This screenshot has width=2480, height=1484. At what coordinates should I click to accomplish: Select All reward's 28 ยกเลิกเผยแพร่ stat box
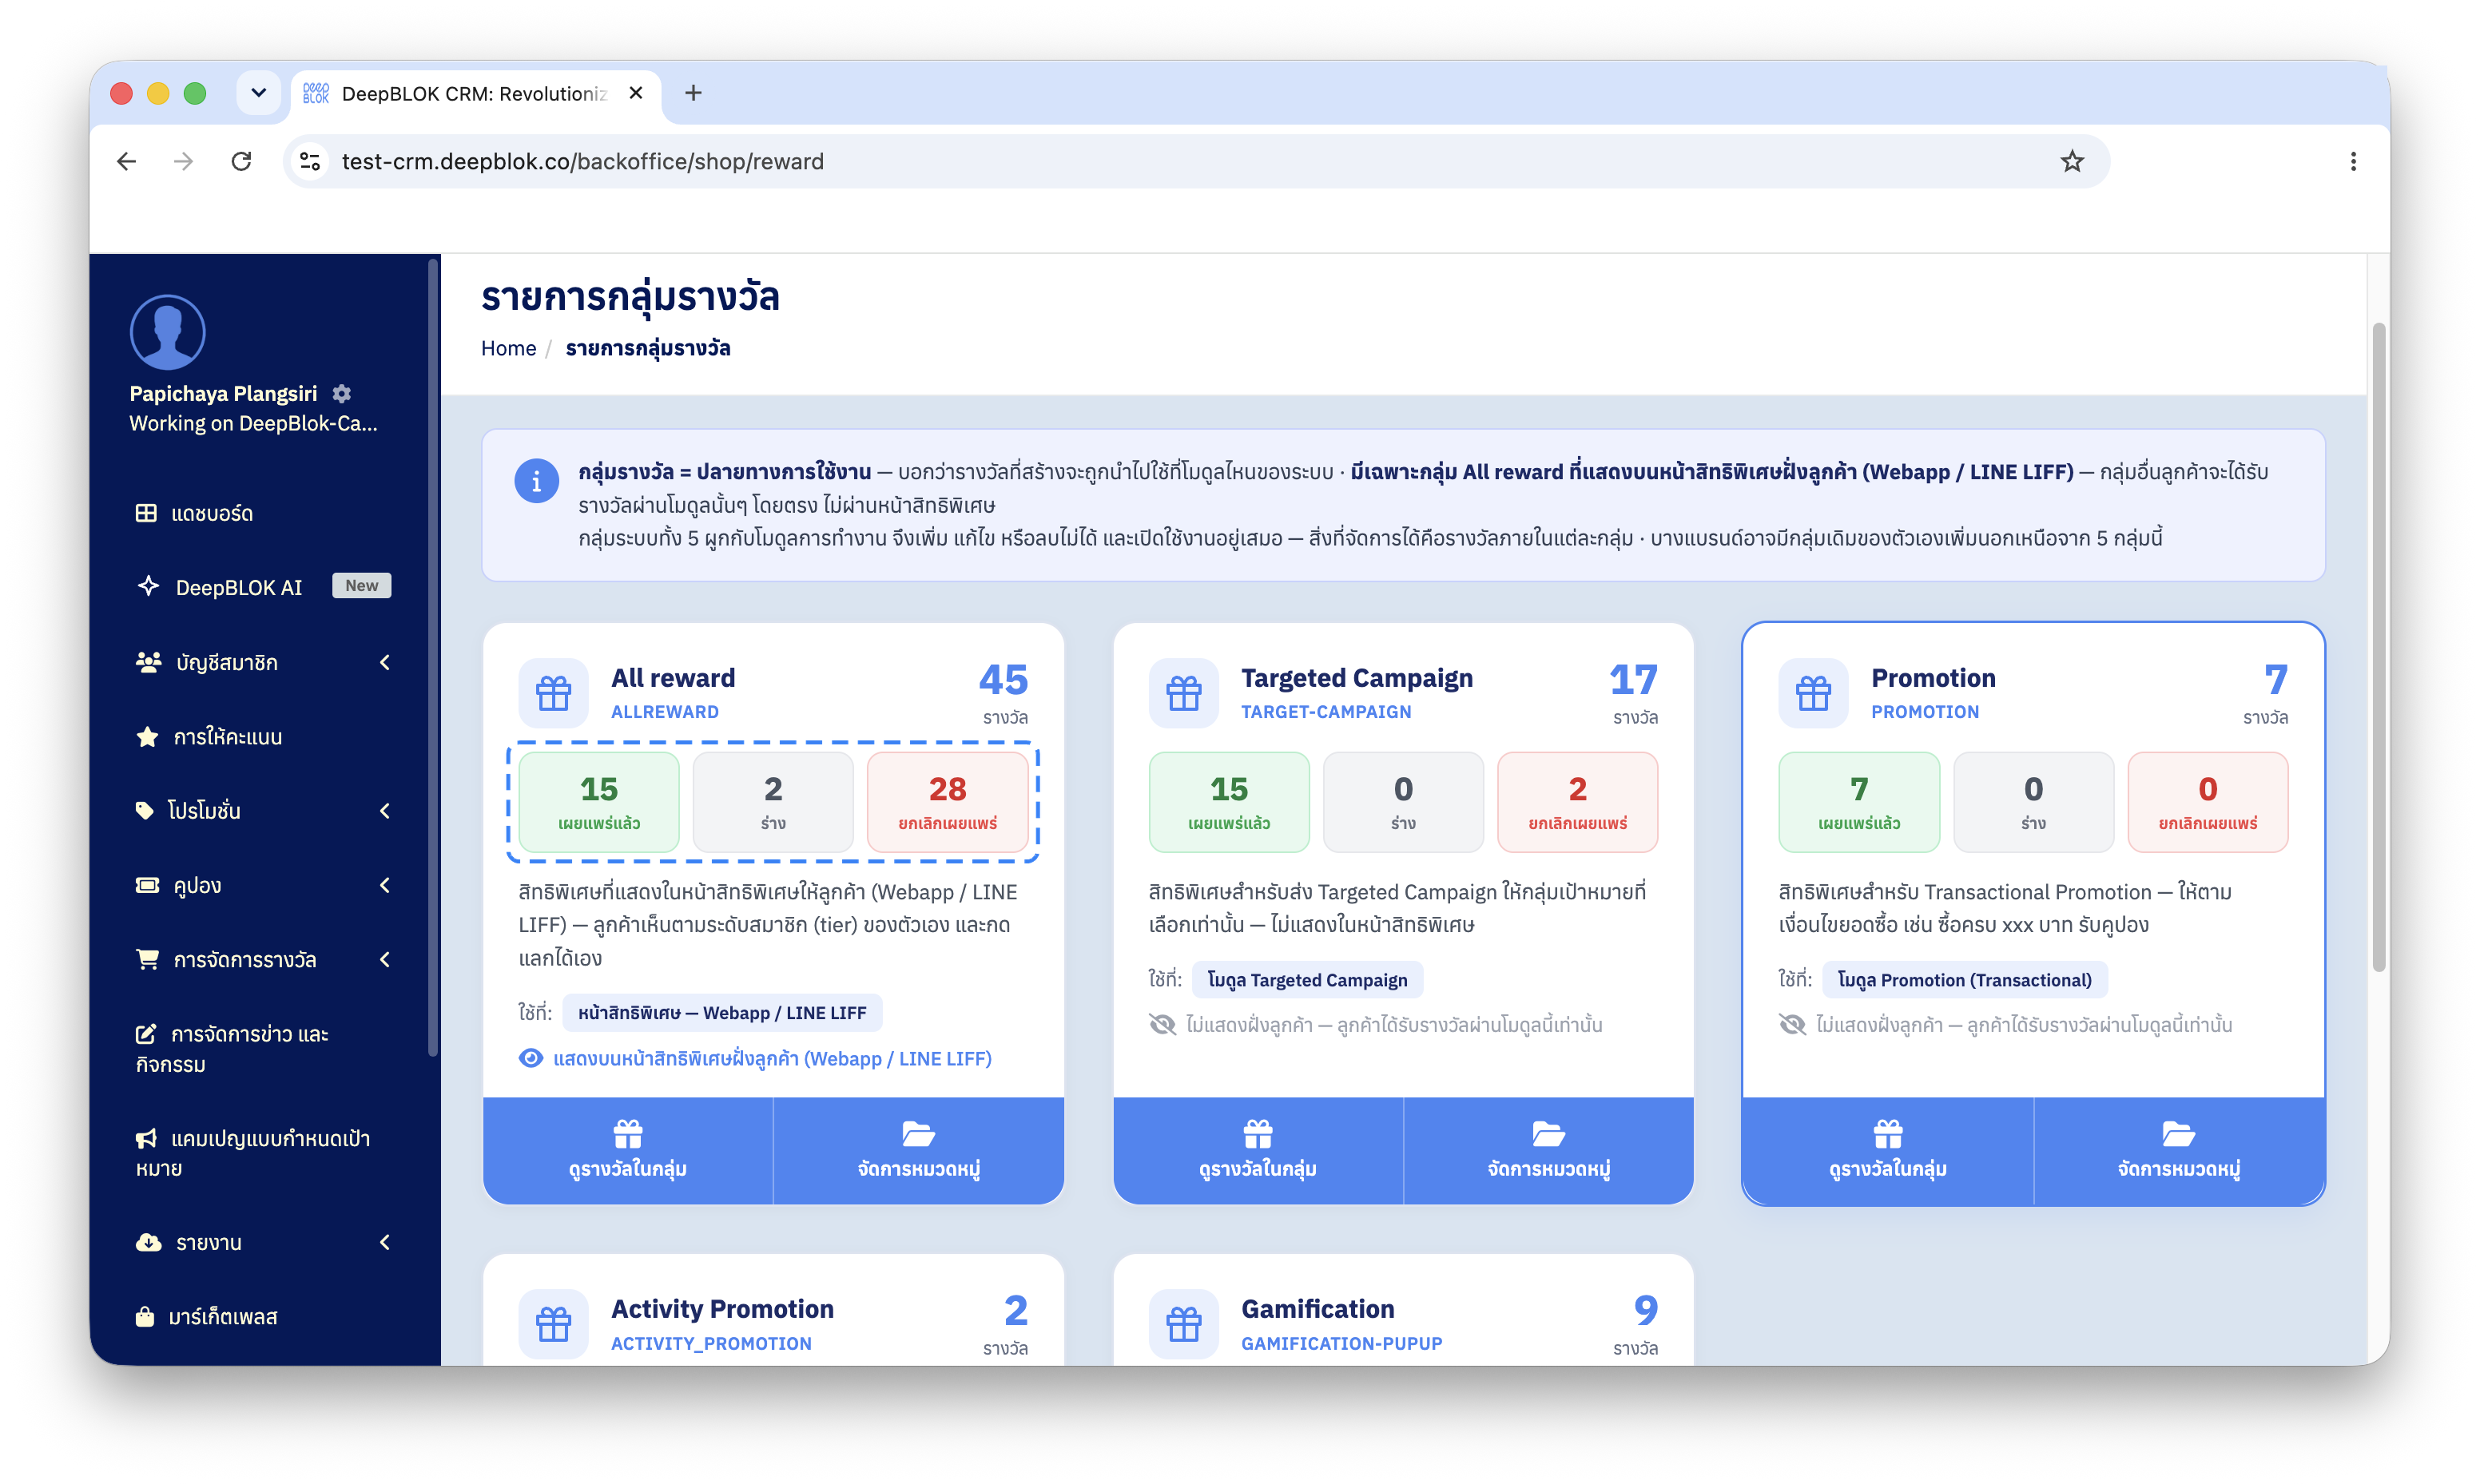pos(948,802)
